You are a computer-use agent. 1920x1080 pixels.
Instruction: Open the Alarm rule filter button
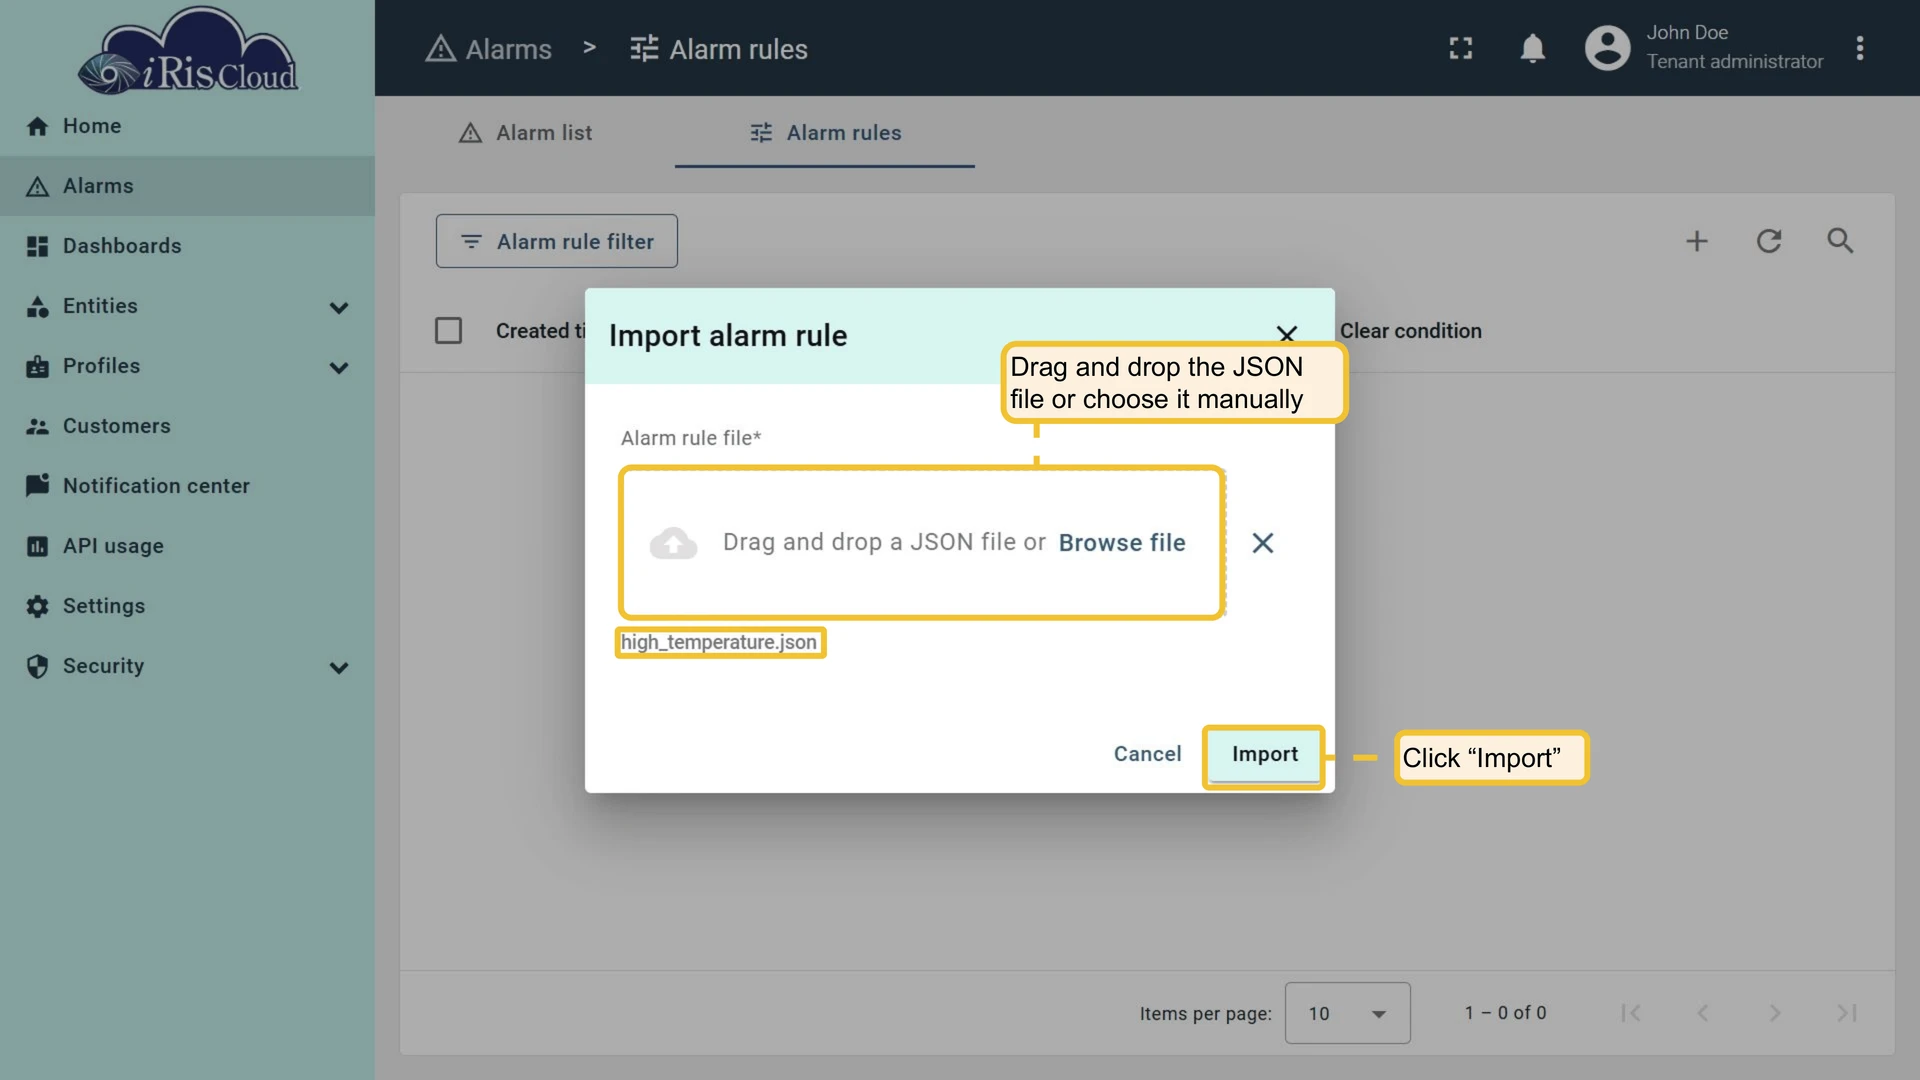click(x=557, y=241)
